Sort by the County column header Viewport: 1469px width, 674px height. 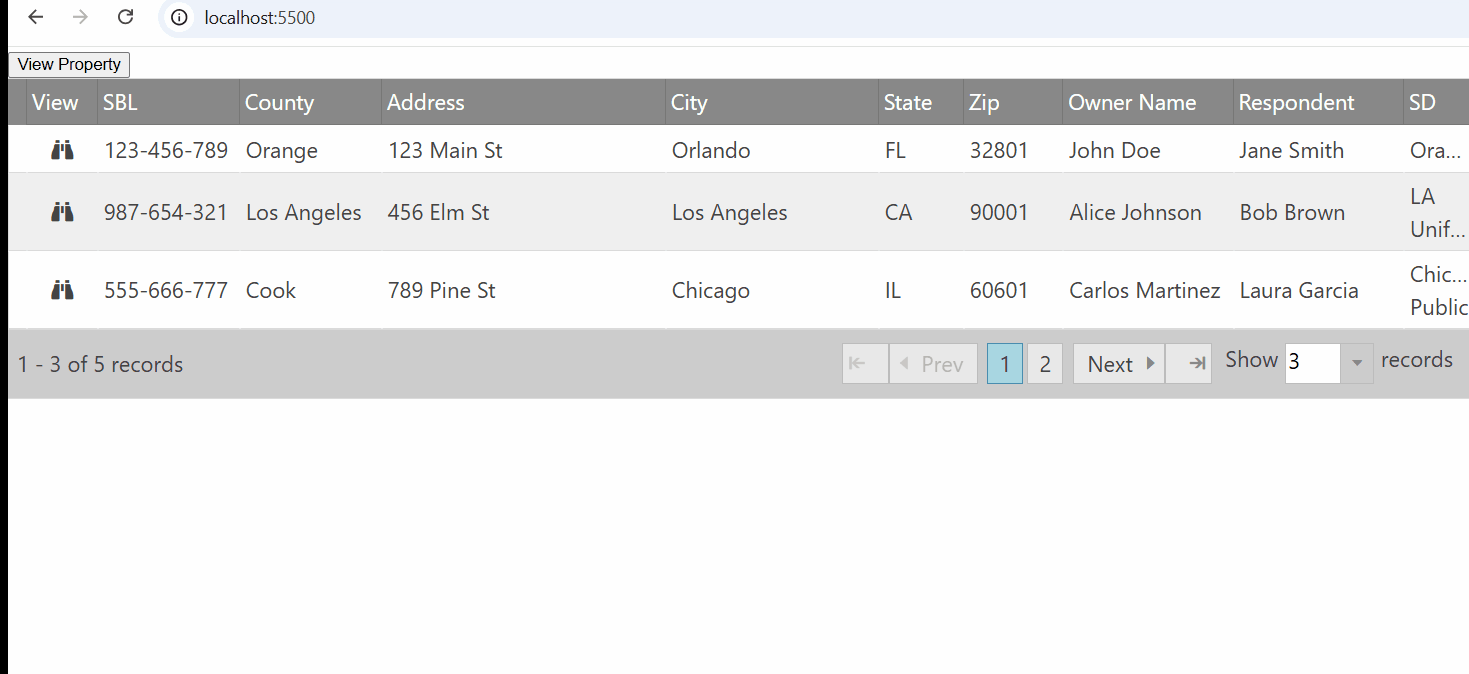click(279, 102)
